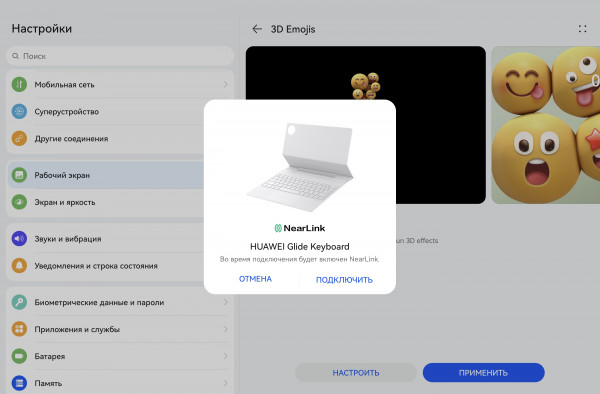Open Уведомления и строка состояния

[x=105, y=265]
